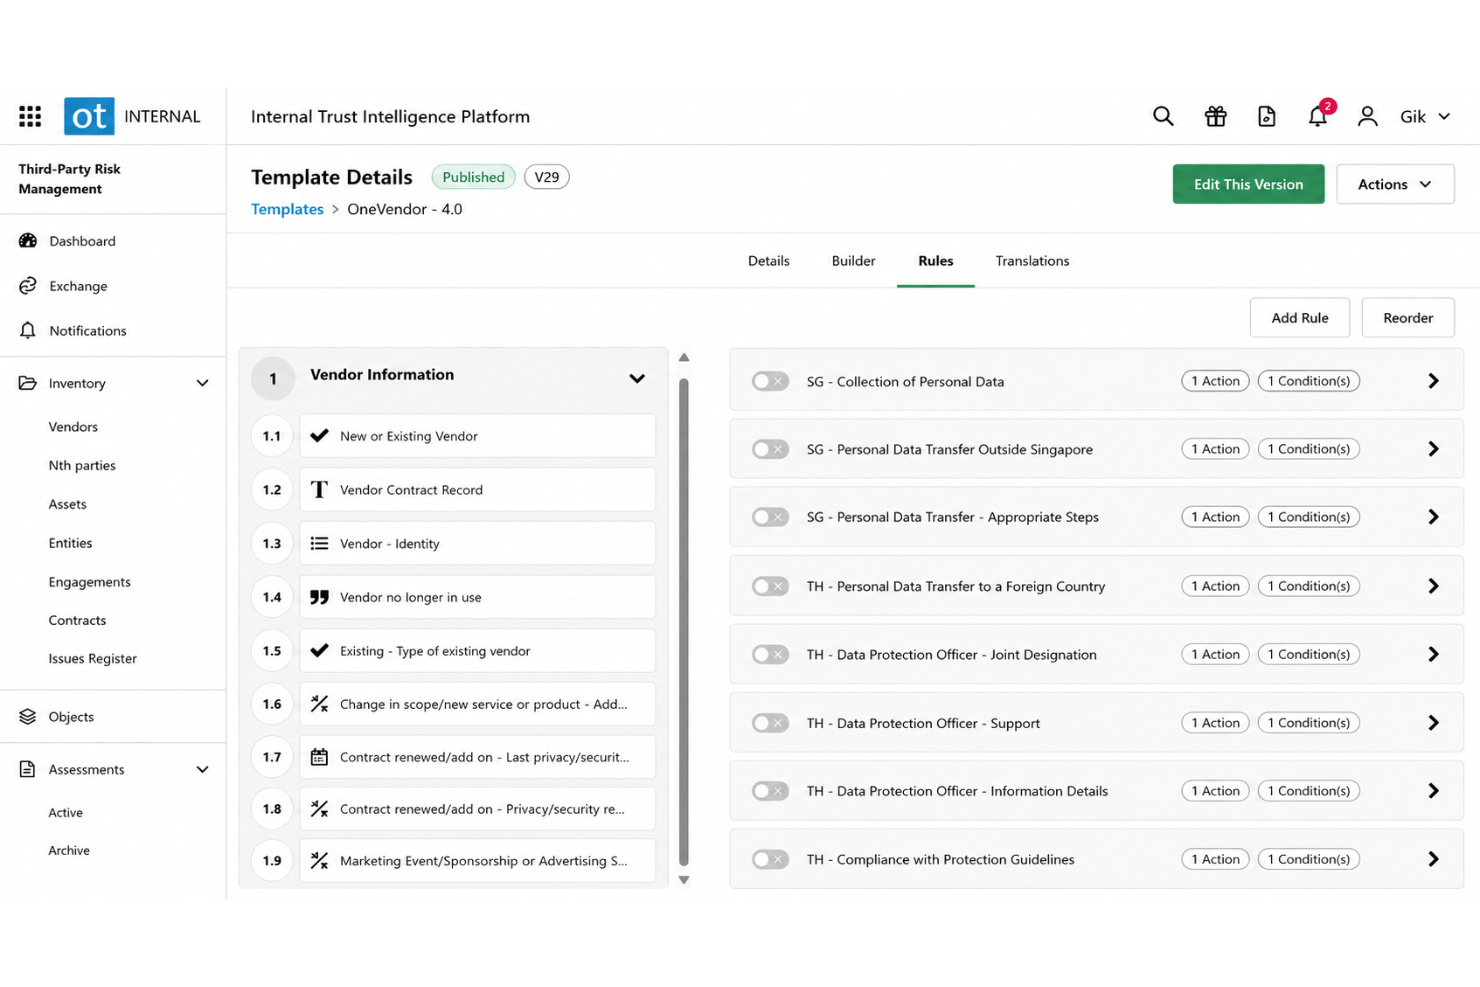Toggle TH - Compliance with Protection Guidelines rule

(x=770, y=859)
